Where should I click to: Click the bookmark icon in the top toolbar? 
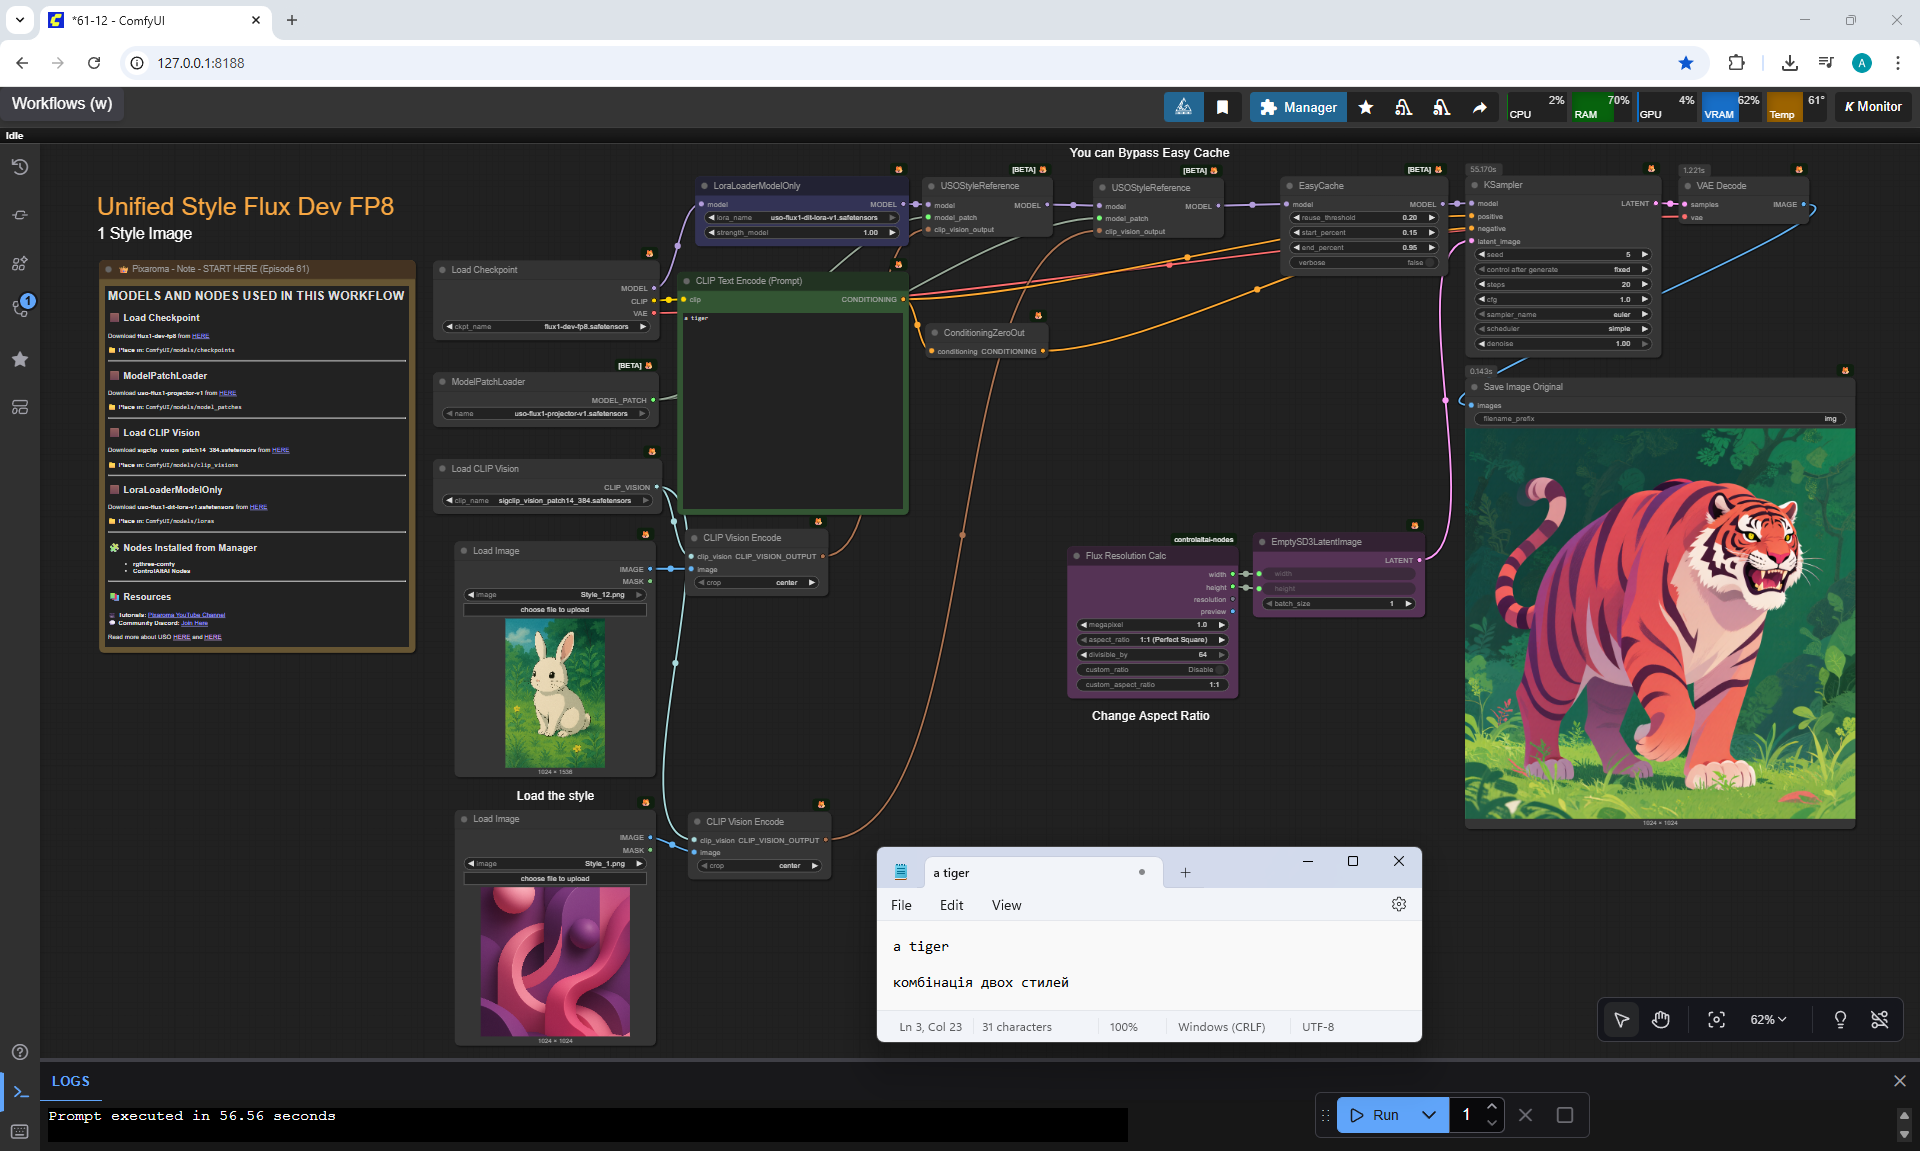pyautogui.click(x=1222, y=107)
